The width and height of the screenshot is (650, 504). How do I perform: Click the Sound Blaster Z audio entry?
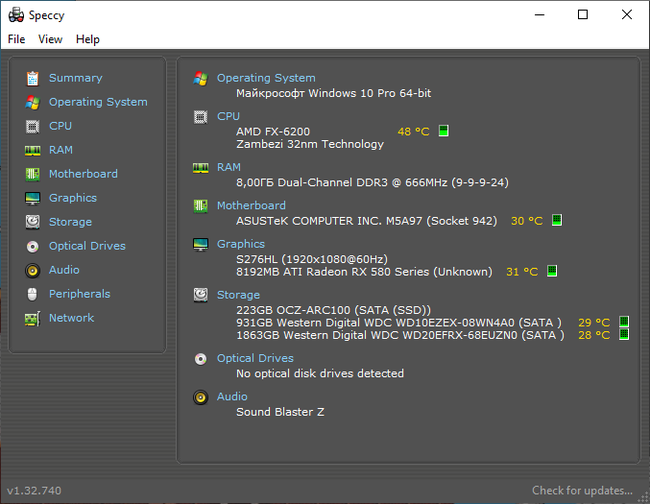pos(280,412)
